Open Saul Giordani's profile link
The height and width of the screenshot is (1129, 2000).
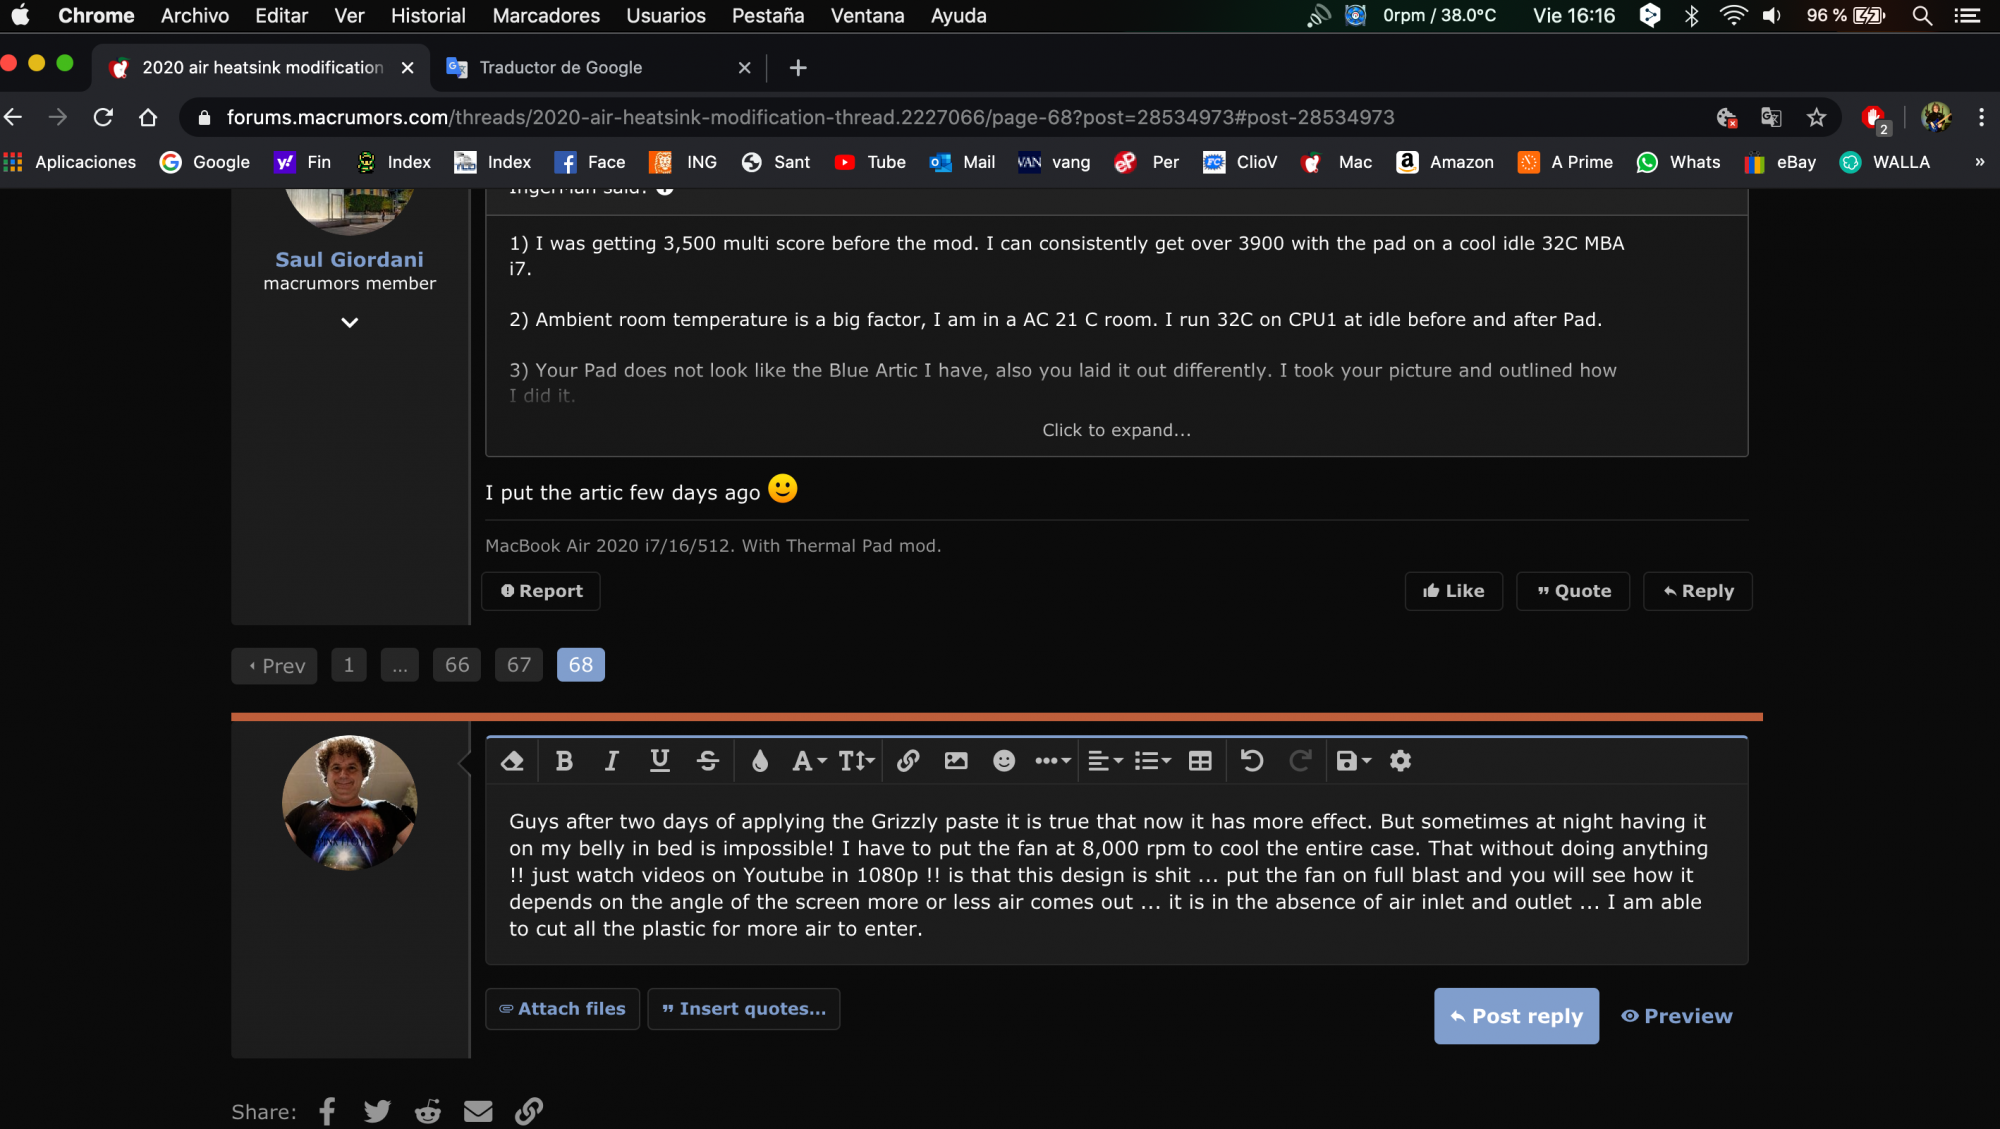point(349,259)
